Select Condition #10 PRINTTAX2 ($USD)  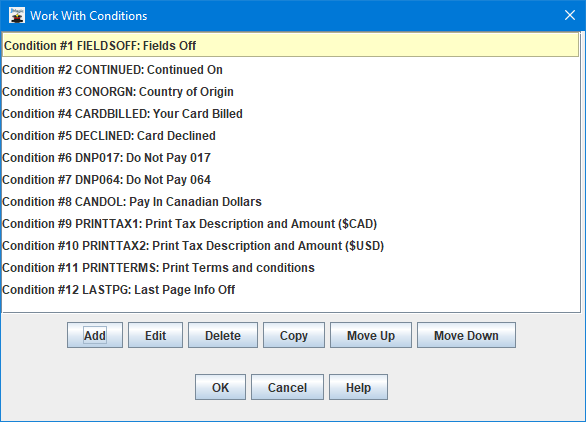point(290,246)
